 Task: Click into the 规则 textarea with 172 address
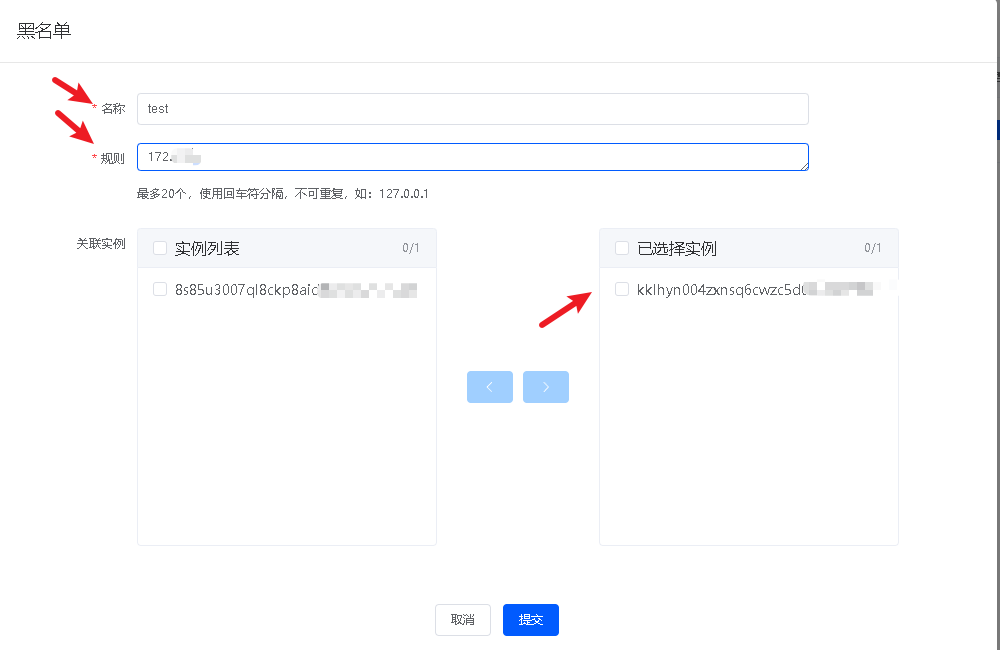click(x=472, y=157)
